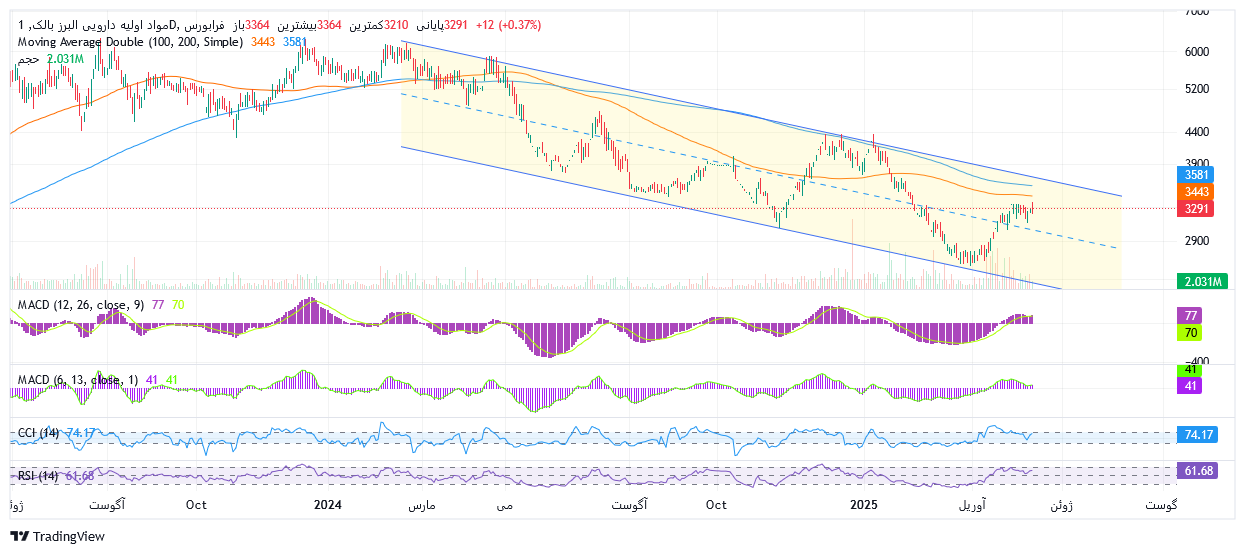Click the 2024 label on time axis

(328, 506)
